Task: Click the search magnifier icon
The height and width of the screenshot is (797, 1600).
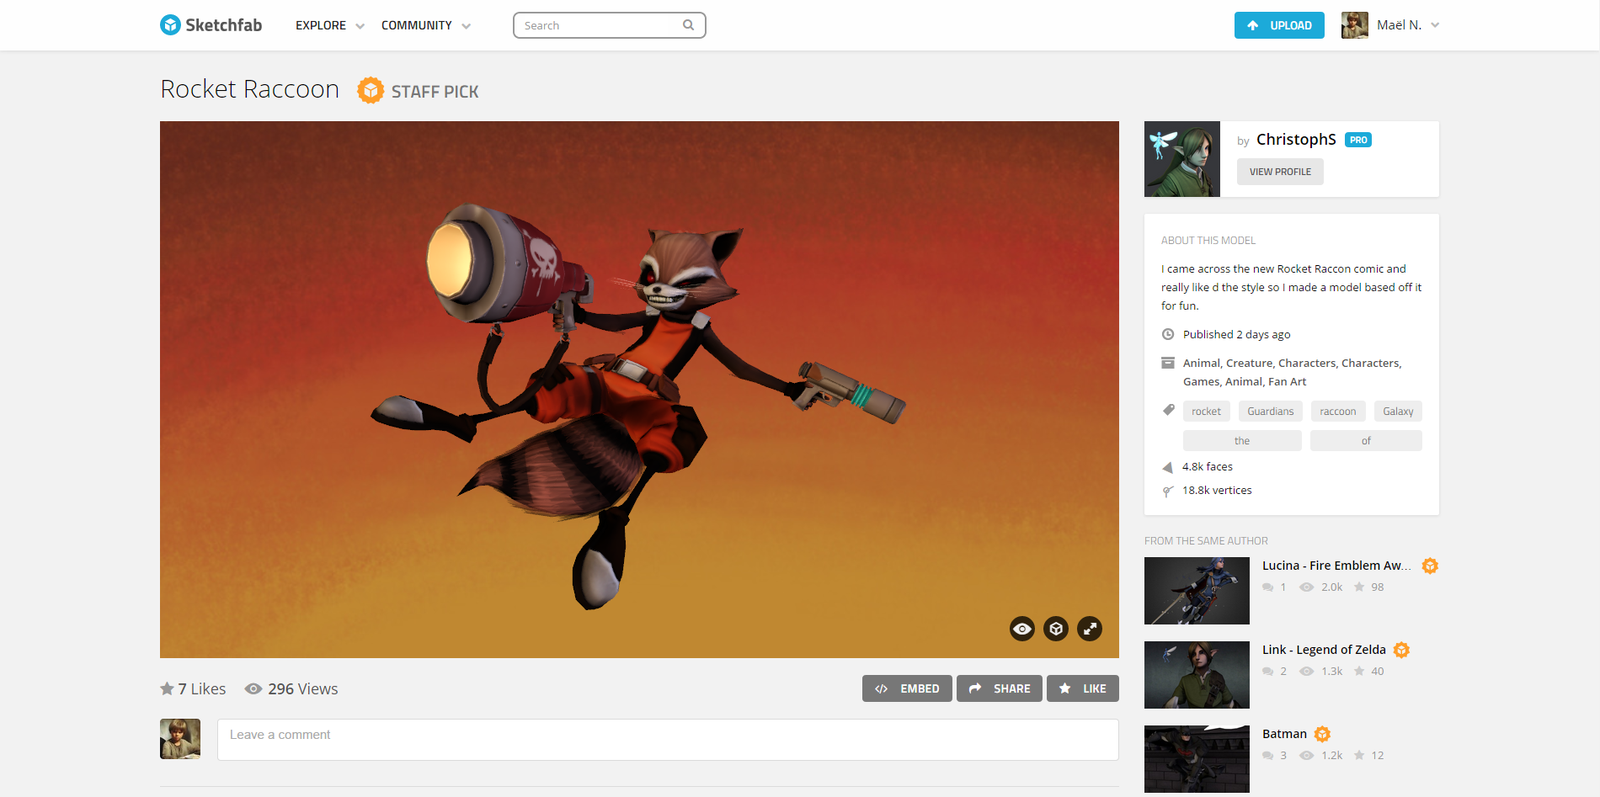Action: pyautogui.click(x=688, y=25)
